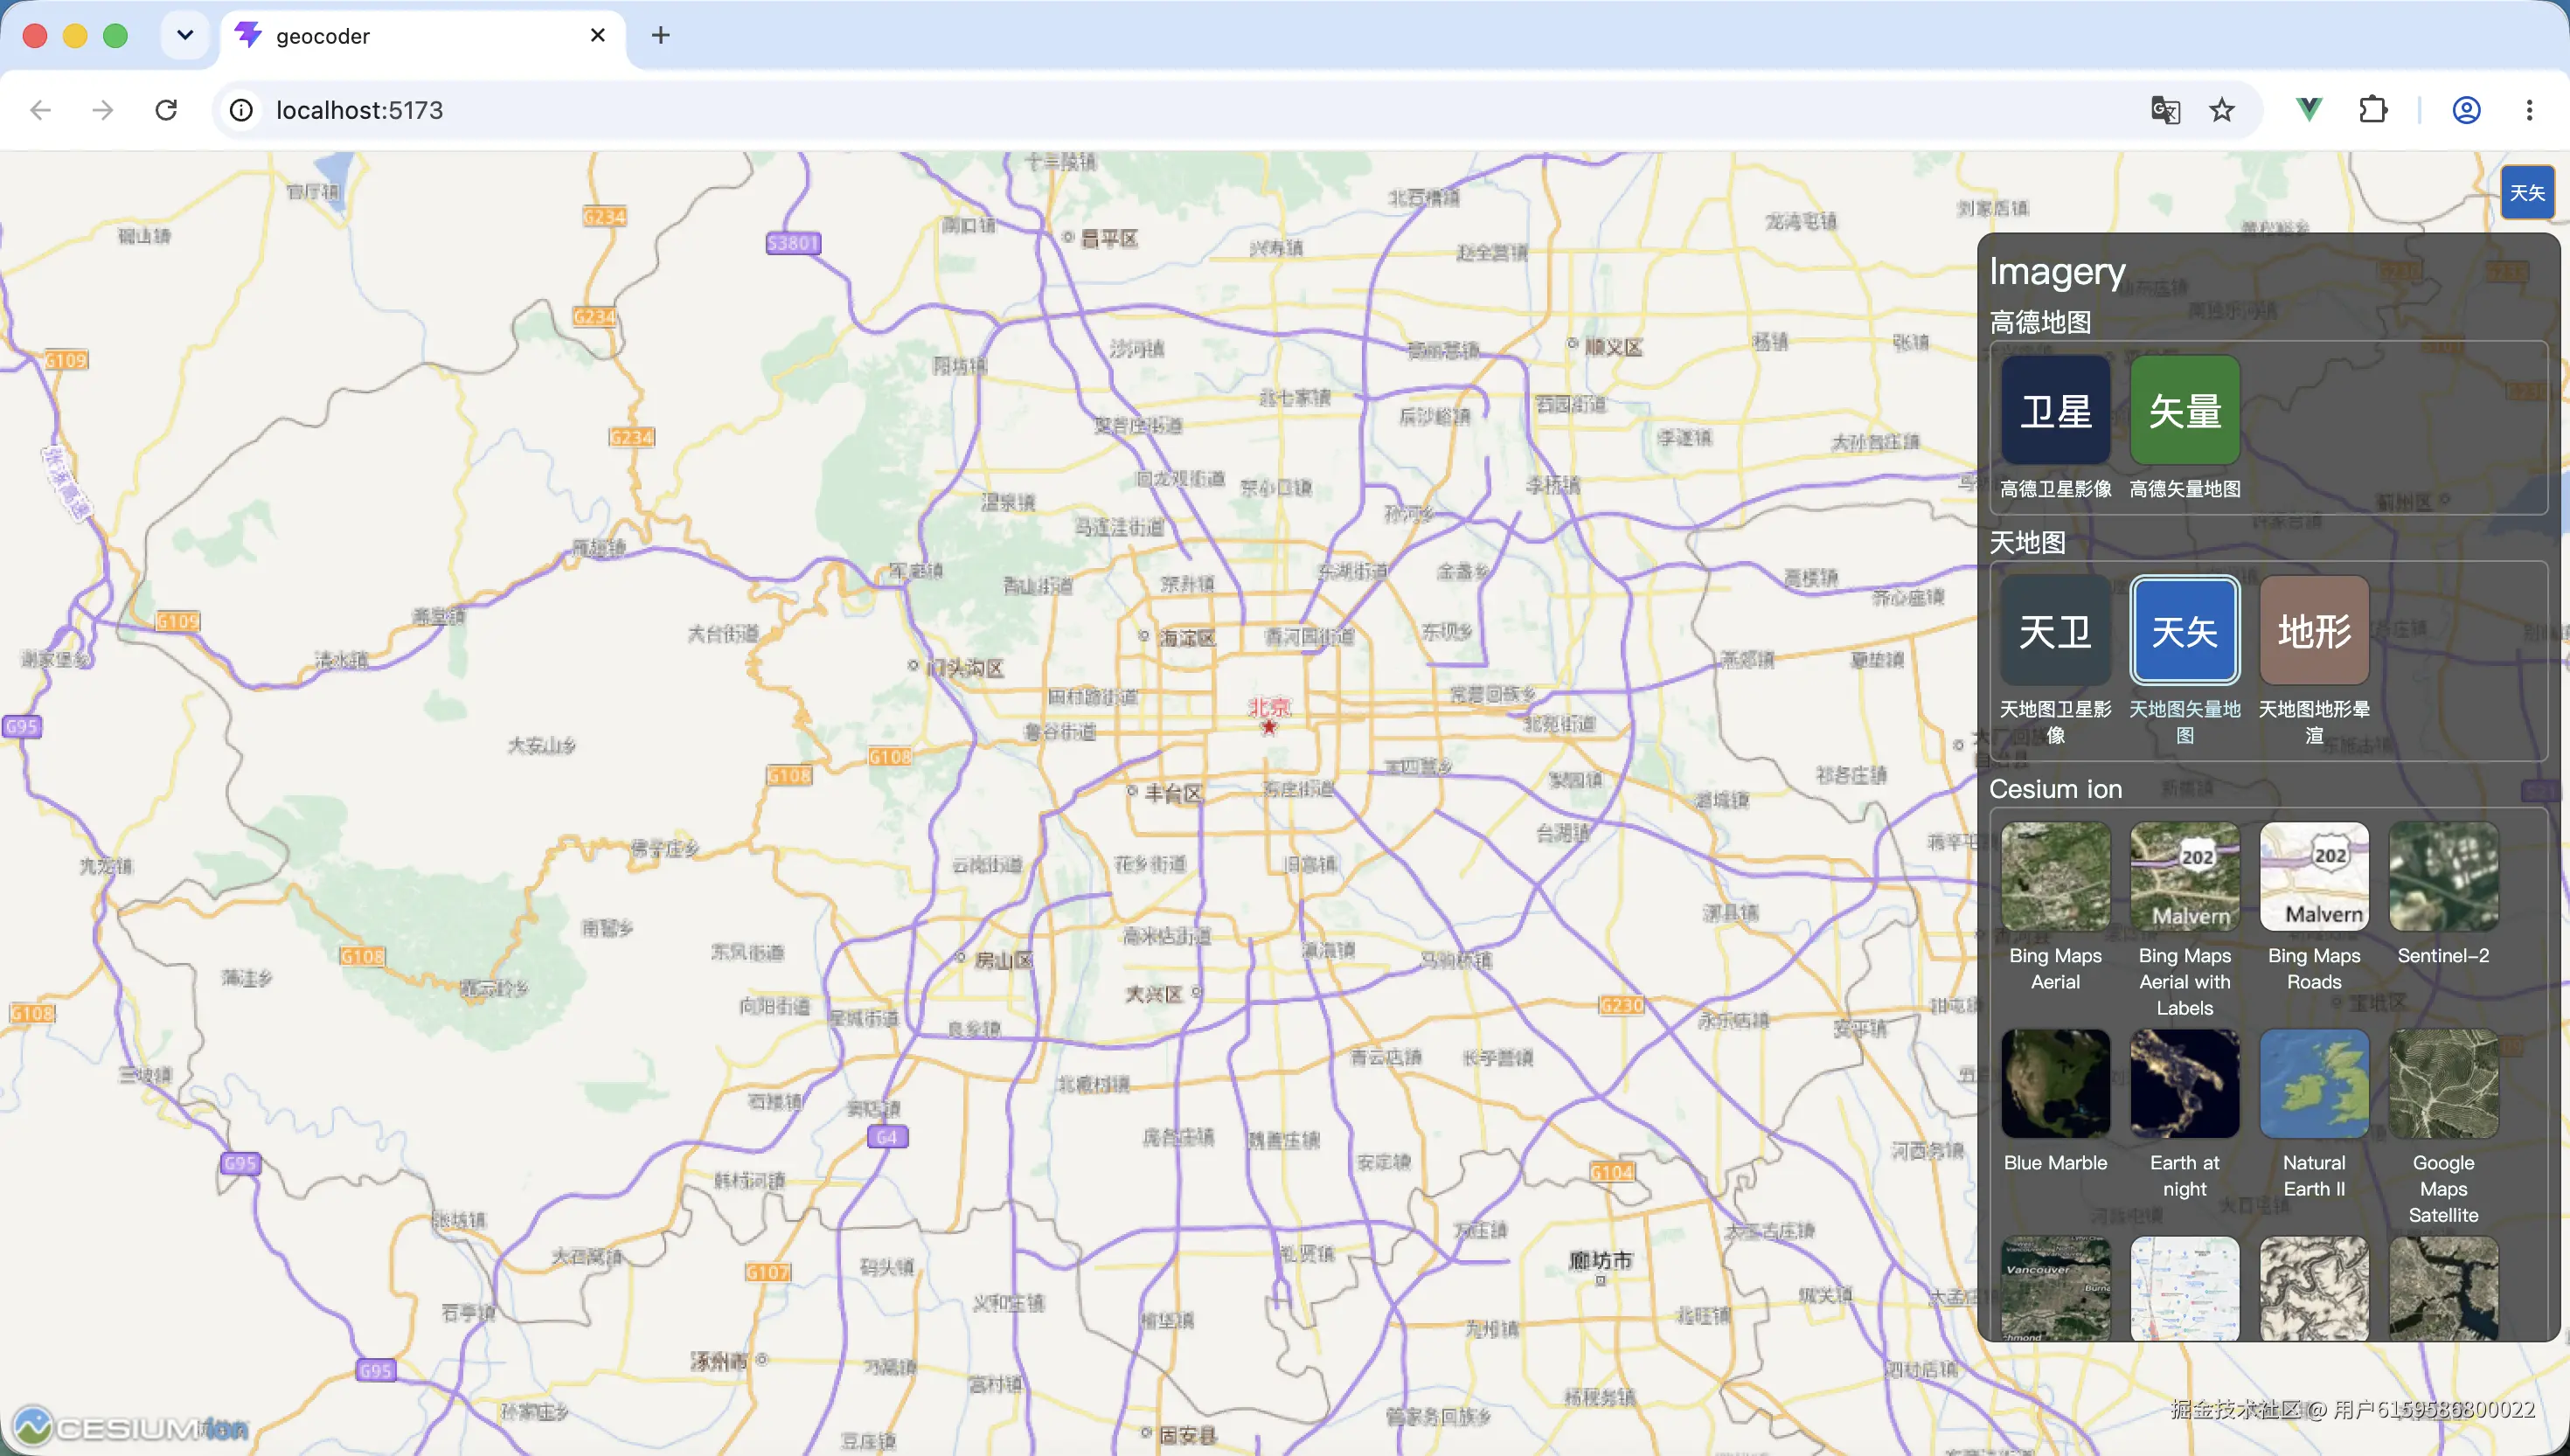Switch imagery to Google Maps Satellite
The image size is (2570, 1456).
coord(2443,1084)
